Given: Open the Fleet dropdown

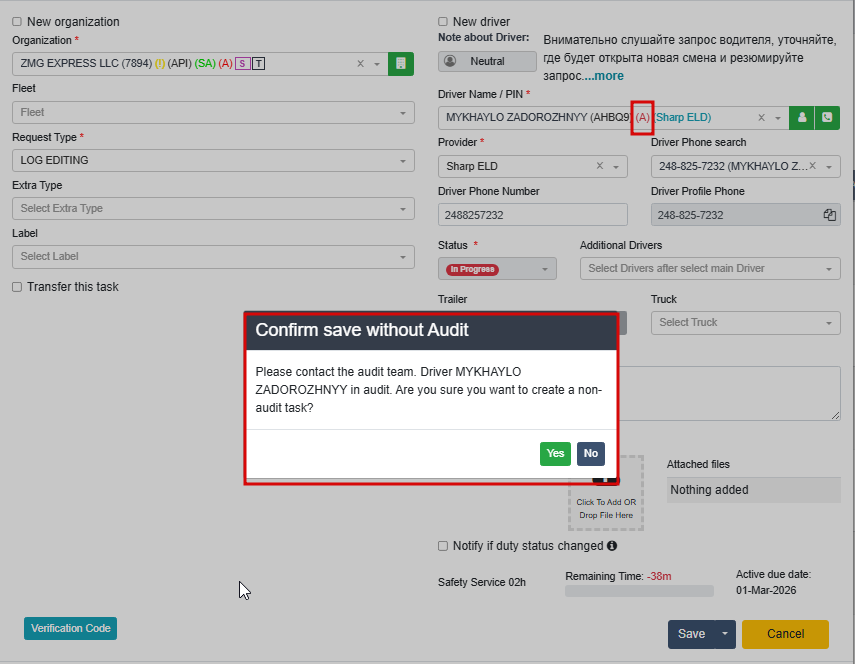Looking at the screenshot, I should tap(213, 113).
